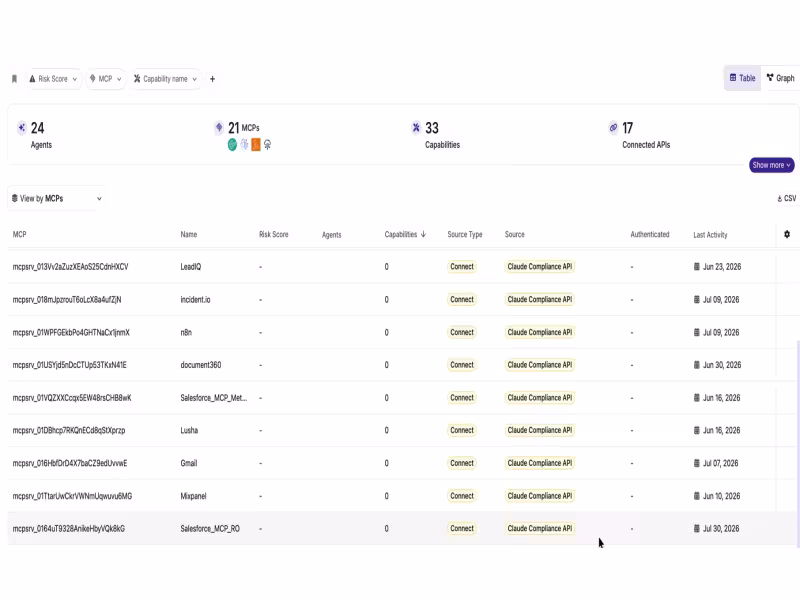Click Claude Compliance API badge for n8n
Screen dimensions: 800x600
(540, 332)
